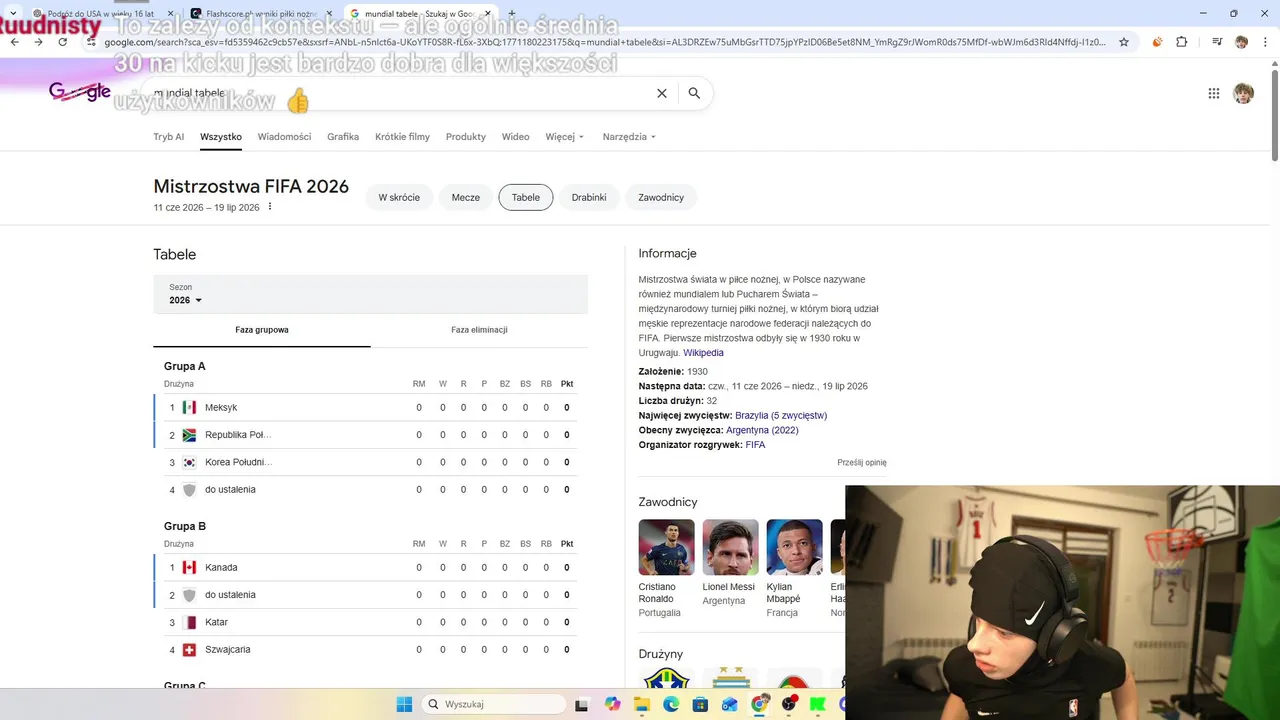
Task: Expand the Więcej menu
Action: pos(564,137)
